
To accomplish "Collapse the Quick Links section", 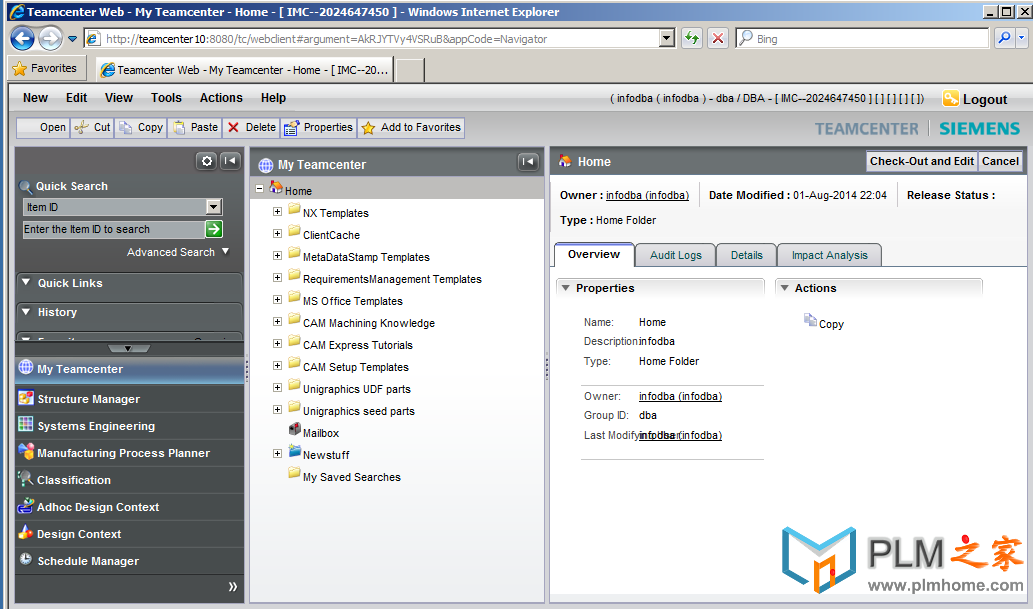I will coord(26,282).
